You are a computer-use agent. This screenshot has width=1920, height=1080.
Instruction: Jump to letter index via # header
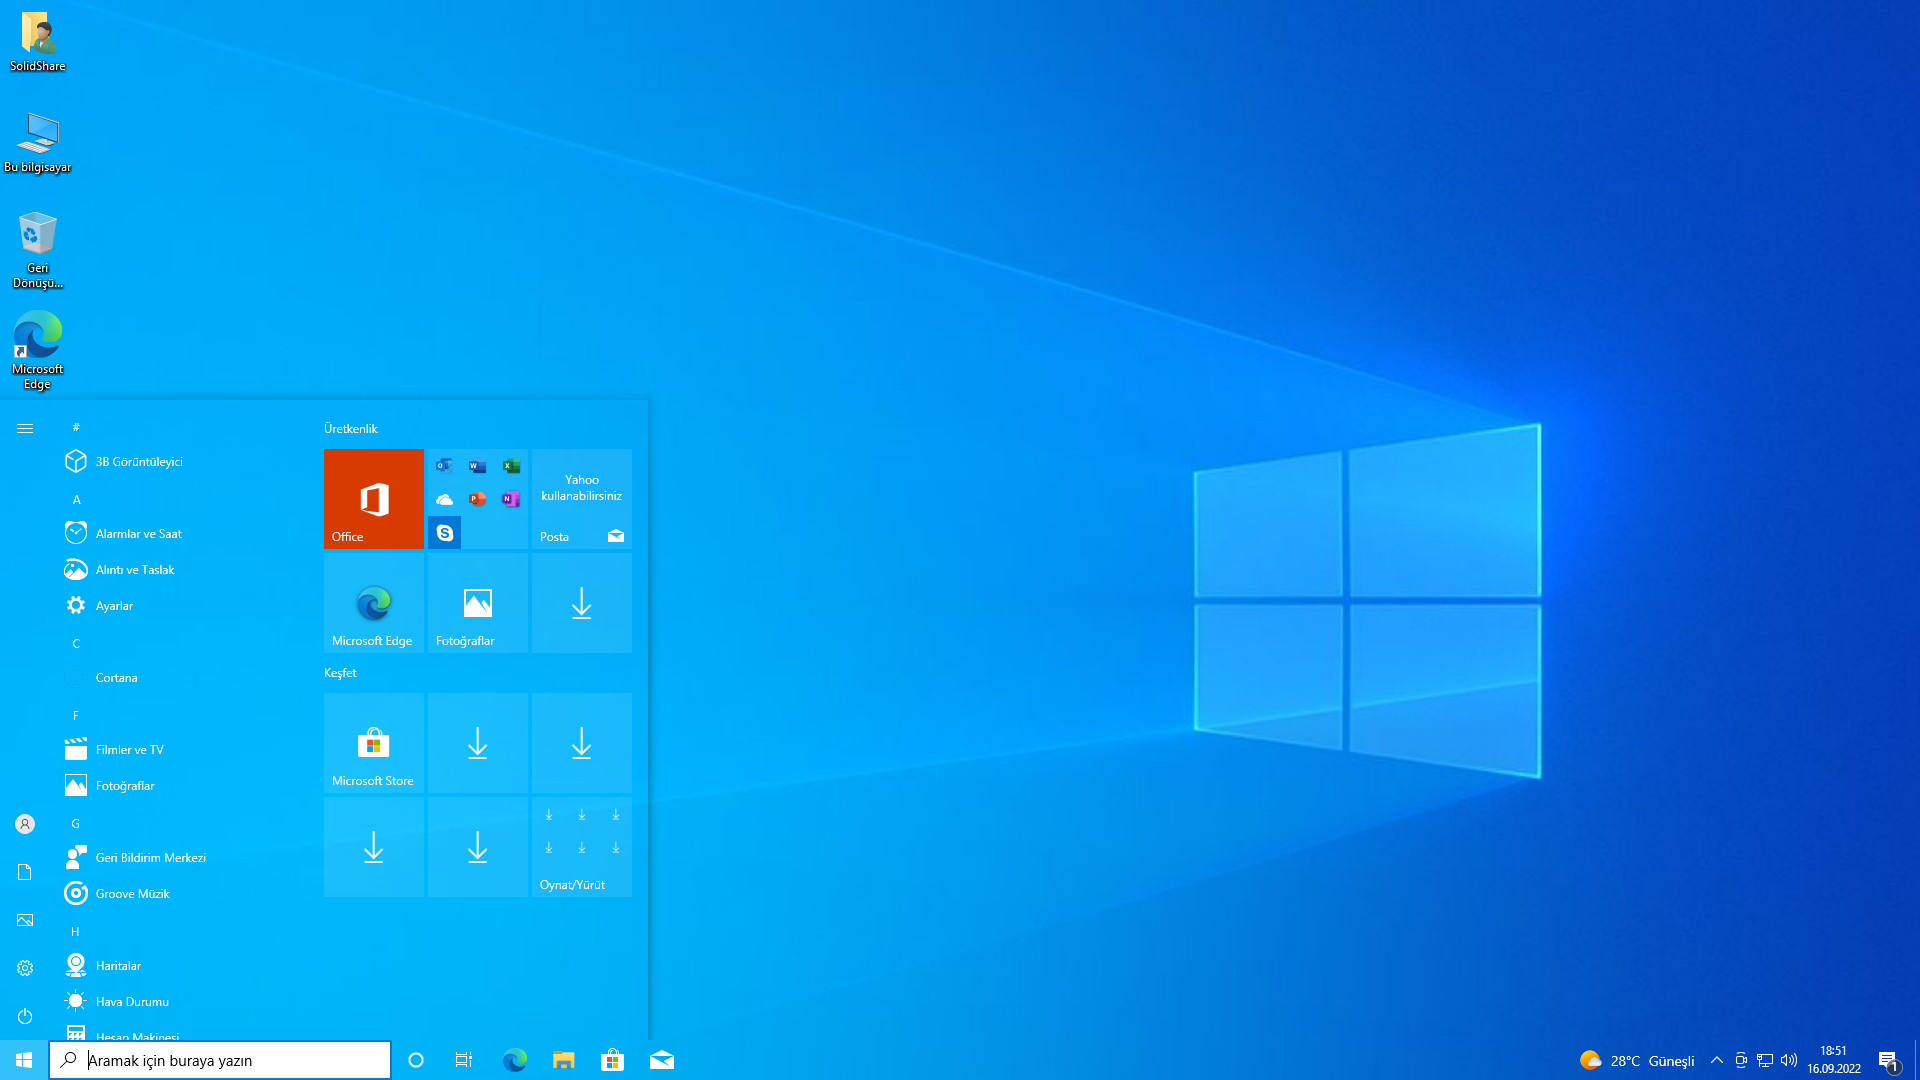point(76,427)
